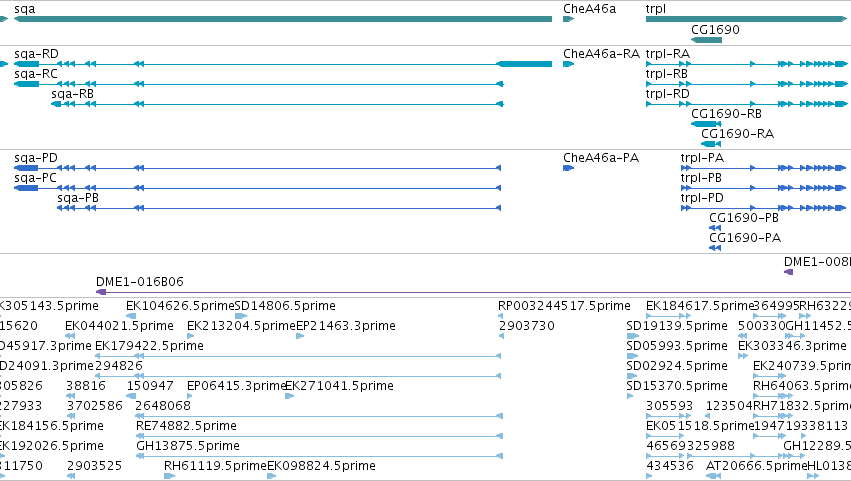Select the EK051518.5prime label

coord(700,426)
